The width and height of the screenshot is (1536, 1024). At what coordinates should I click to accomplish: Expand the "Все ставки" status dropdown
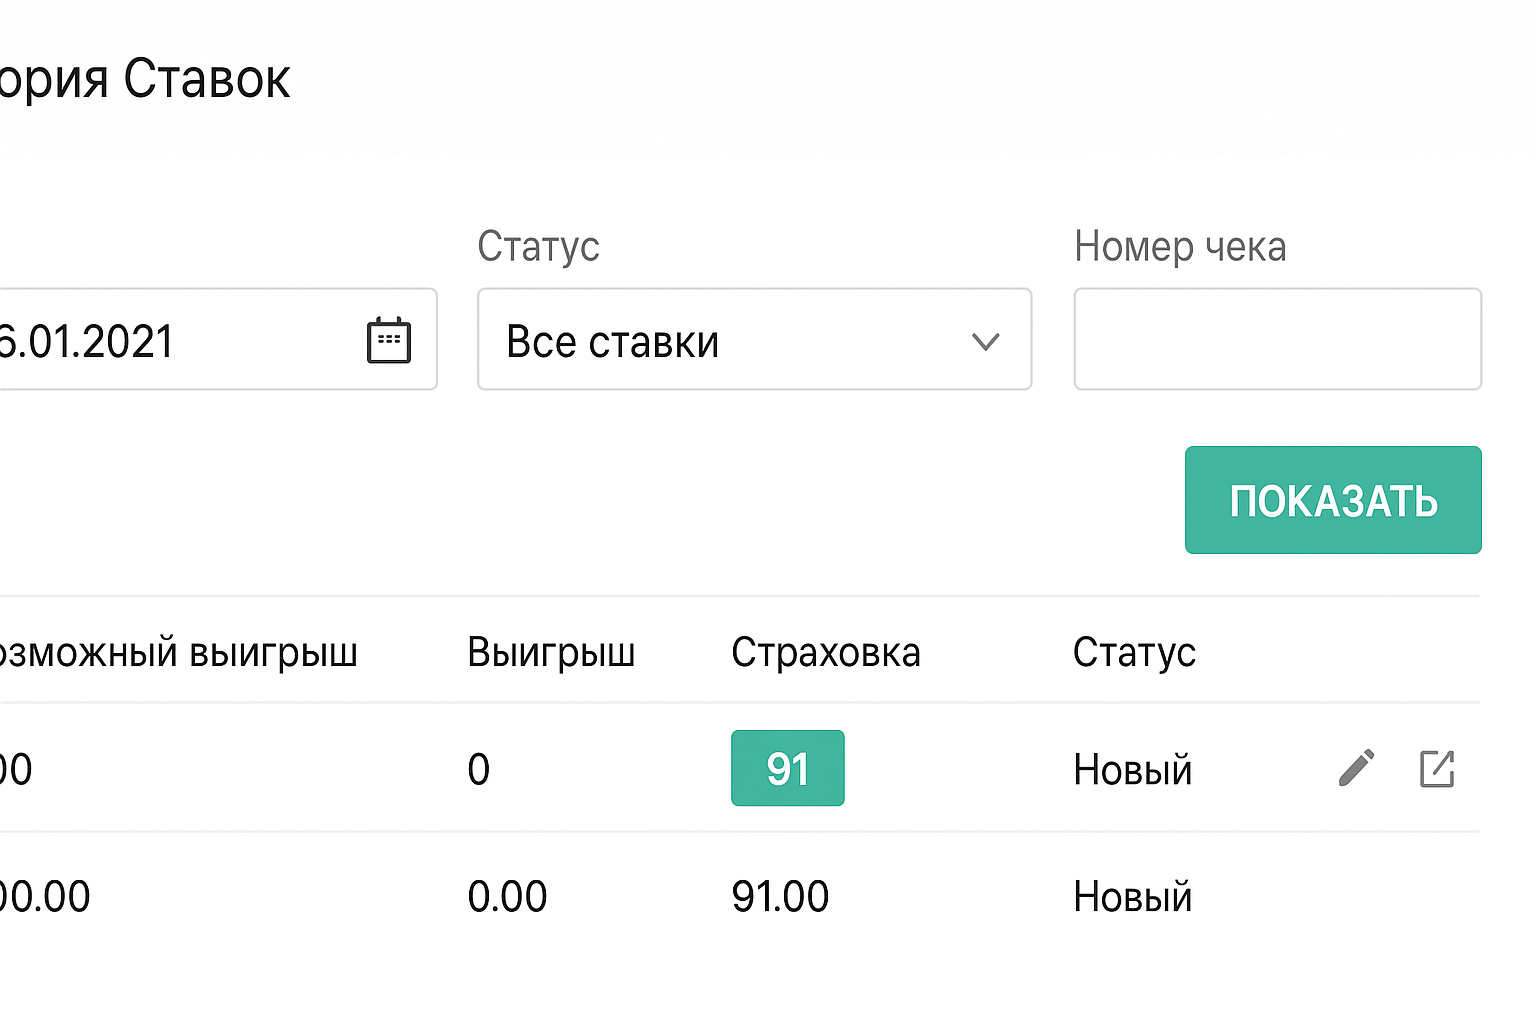(x=754, y=340)
